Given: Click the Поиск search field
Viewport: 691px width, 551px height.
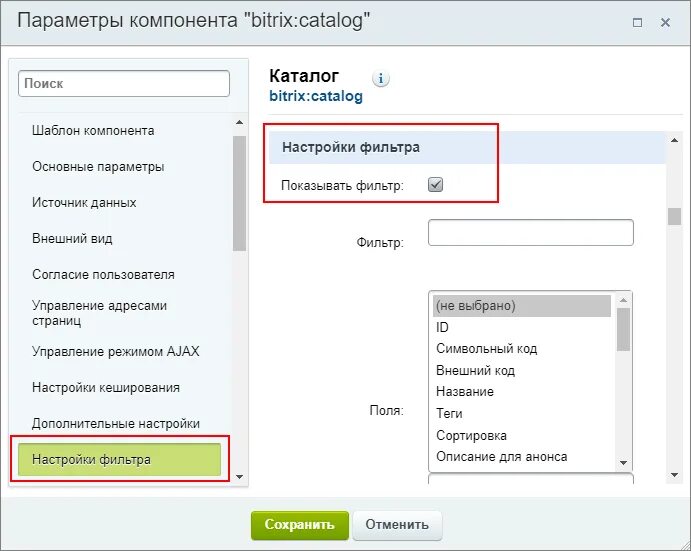Looking at the screenshot, I should (x=124, y=84).
